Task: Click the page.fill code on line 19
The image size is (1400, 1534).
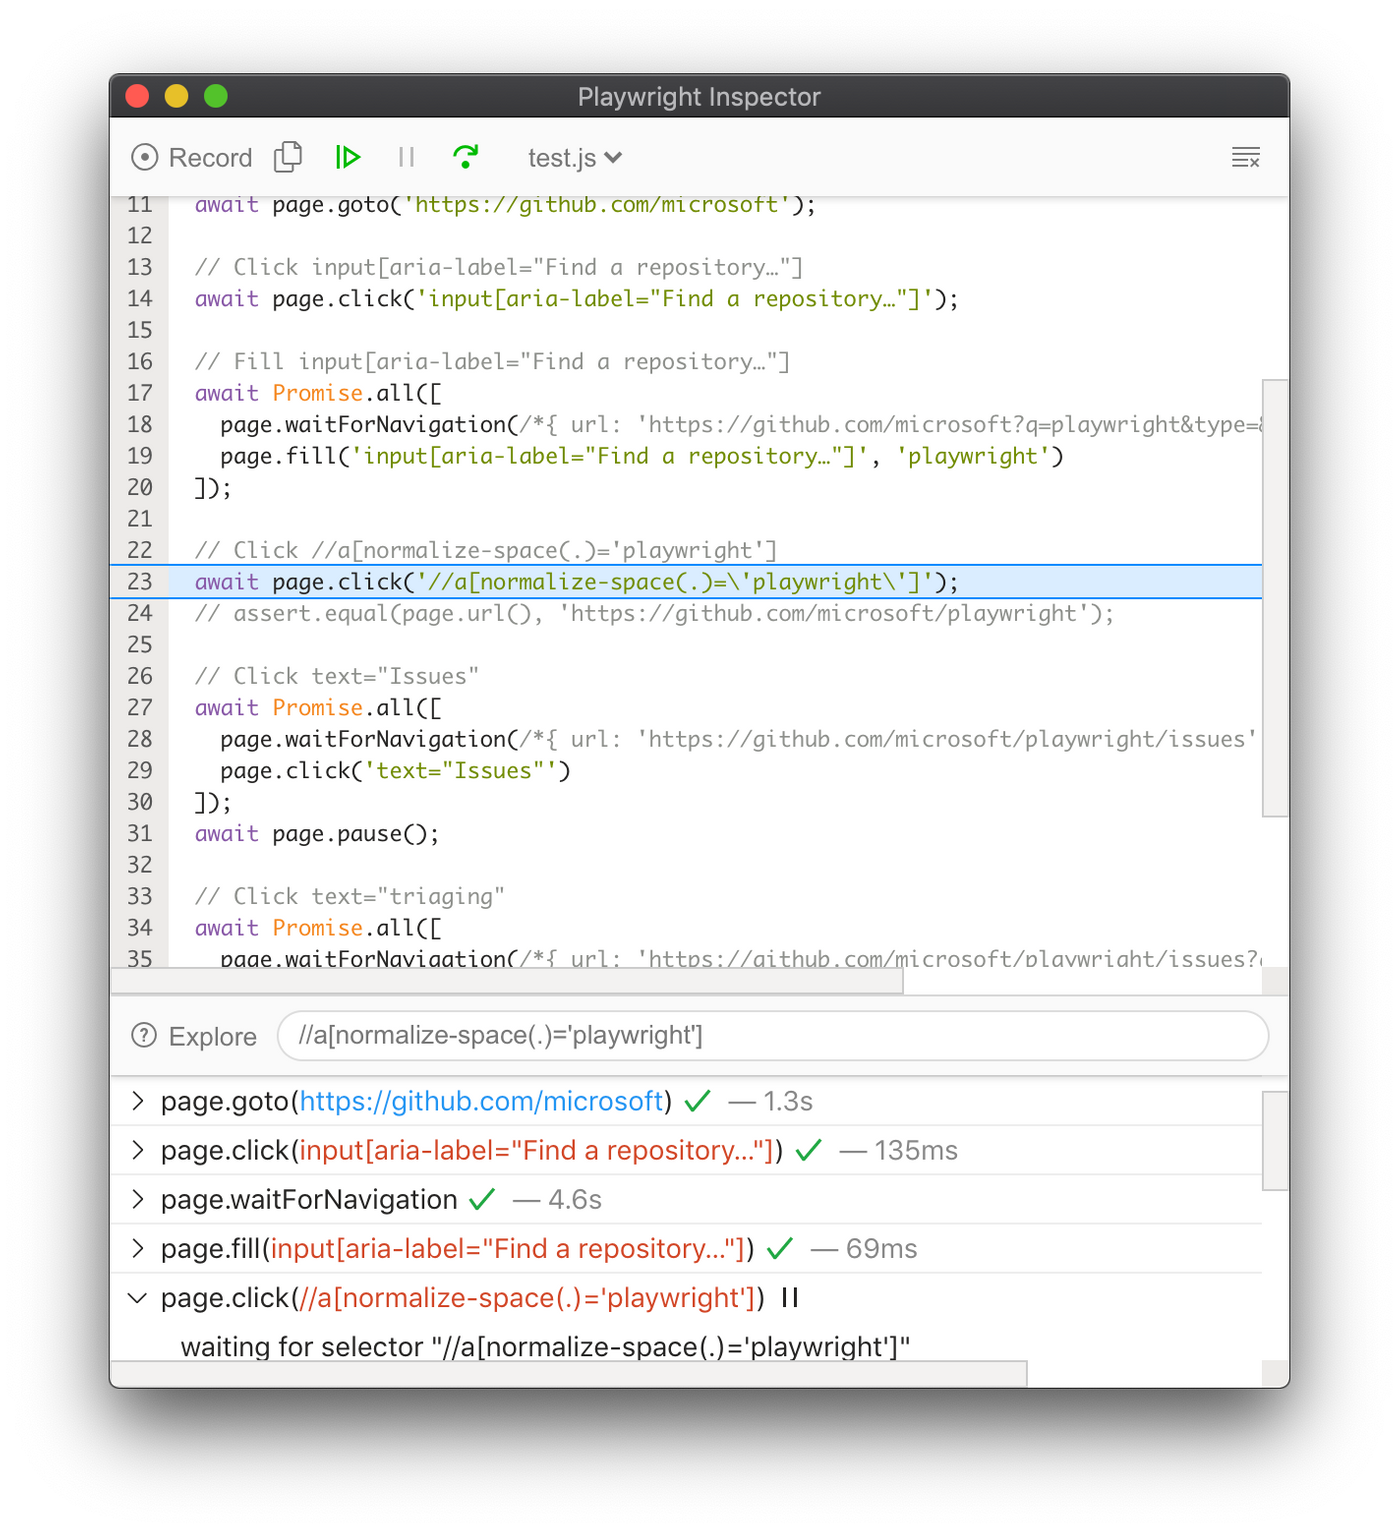Action: point(642,456)
